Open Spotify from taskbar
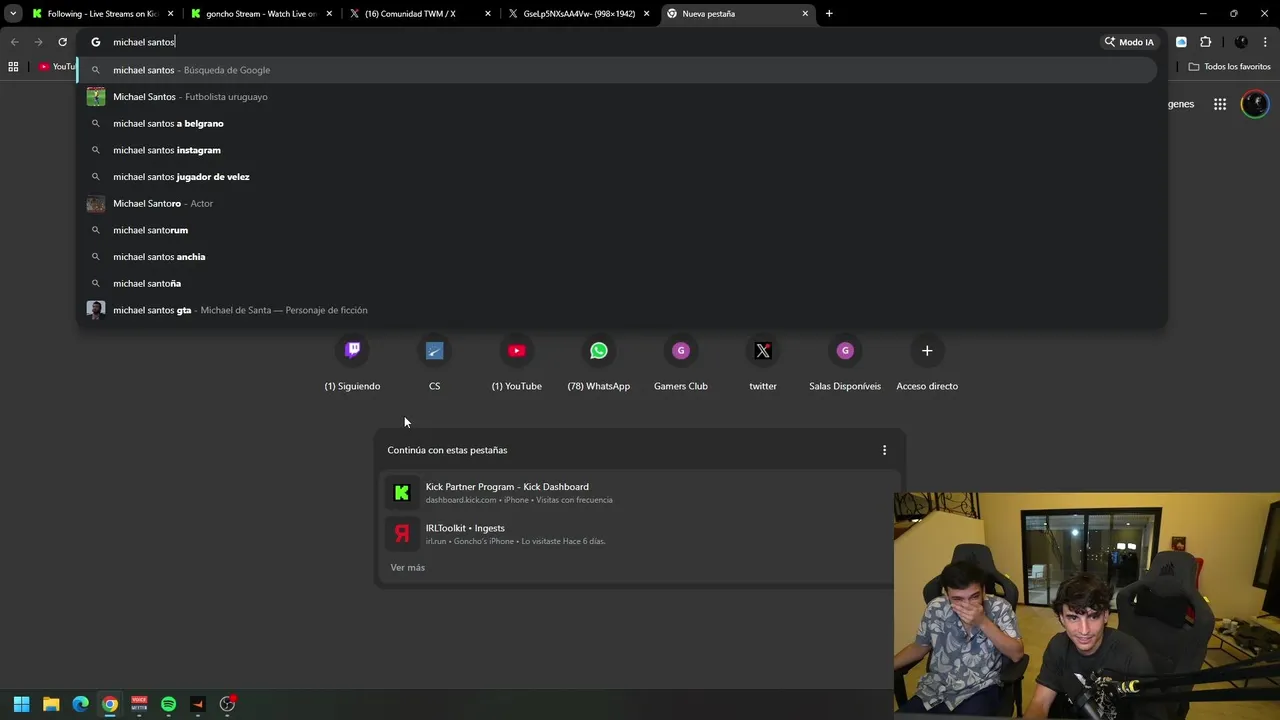The height and width of the screenshot is (720, 1280). click(x=168, y=704)
